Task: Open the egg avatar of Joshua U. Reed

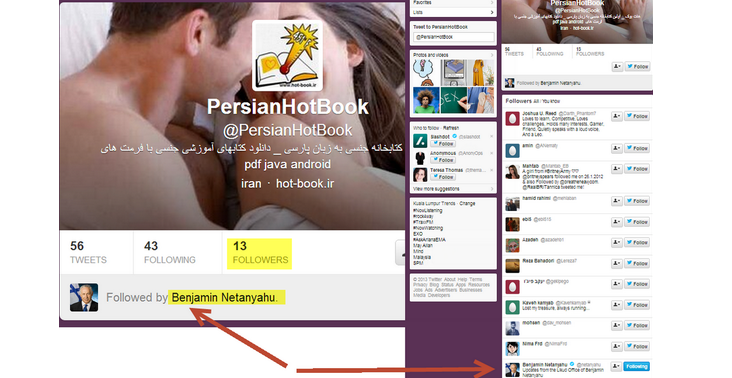Action: [x=512, y=119]
